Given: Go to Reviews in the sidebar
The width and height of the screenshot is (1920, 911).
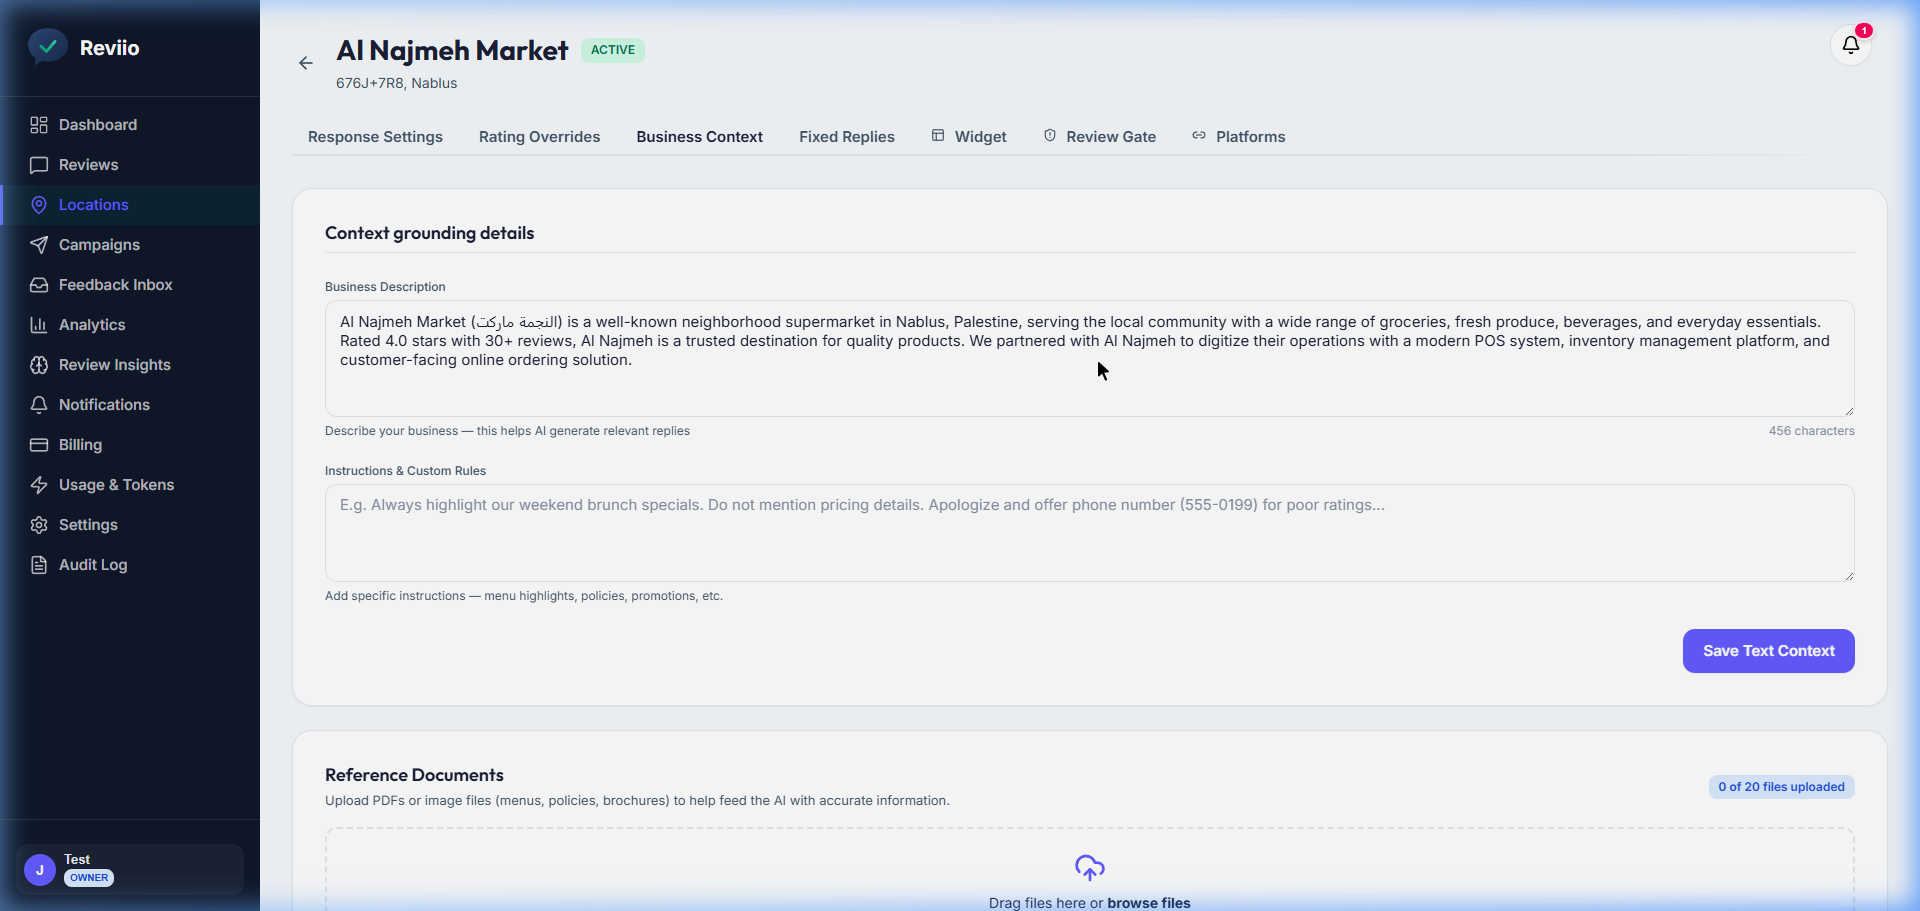Looking at the screenshot, I should pos(130,165).
